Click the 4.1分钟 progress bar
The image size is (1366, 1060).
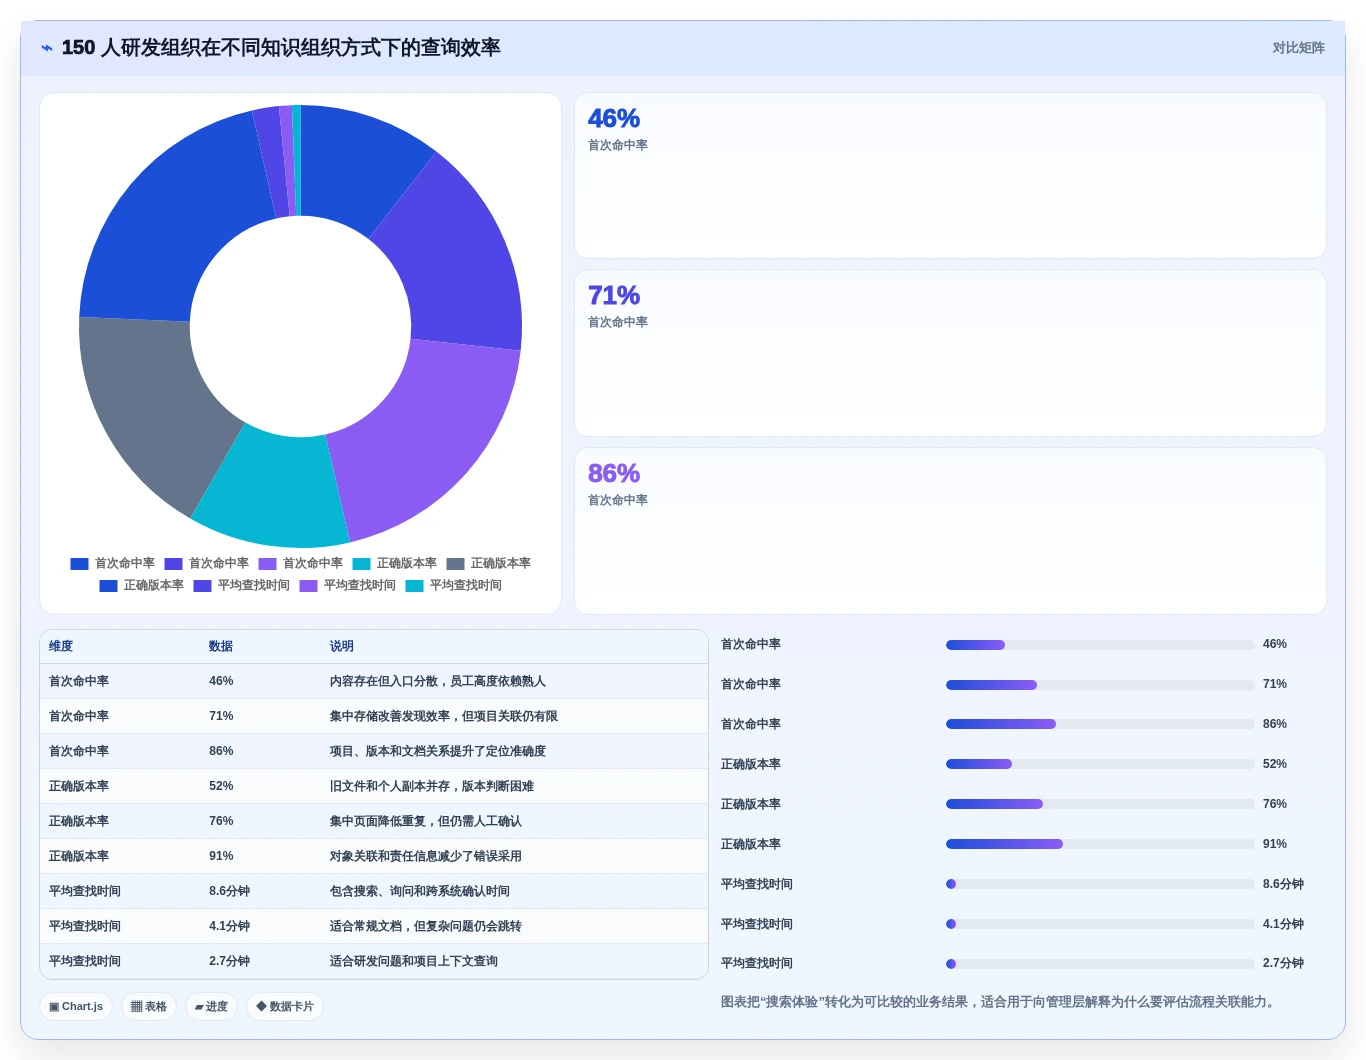coord(1100,924)
